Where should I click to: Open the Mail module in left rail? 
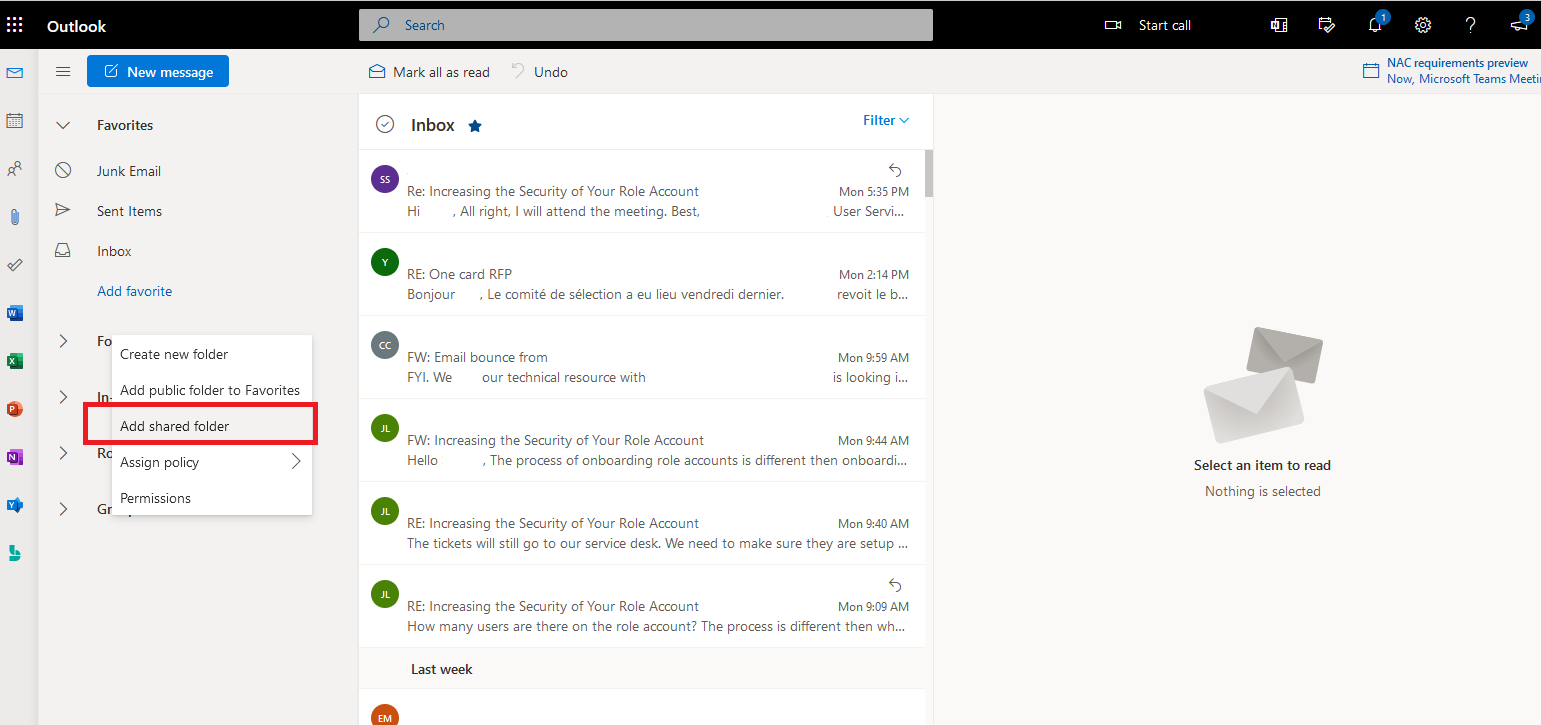pos(15,72)
